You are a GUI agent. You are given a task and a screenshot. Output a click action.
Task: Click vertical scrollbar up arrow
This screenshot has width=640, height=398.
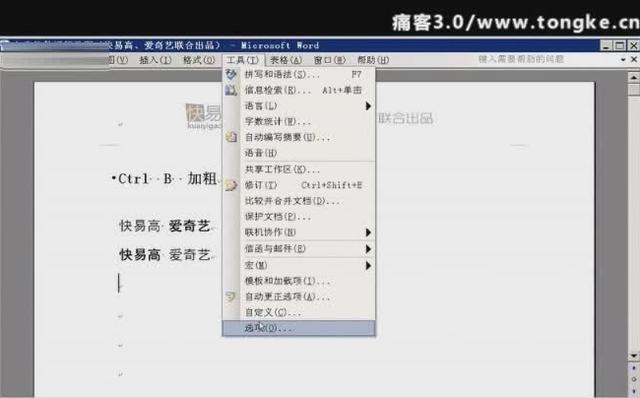(633, 77)
